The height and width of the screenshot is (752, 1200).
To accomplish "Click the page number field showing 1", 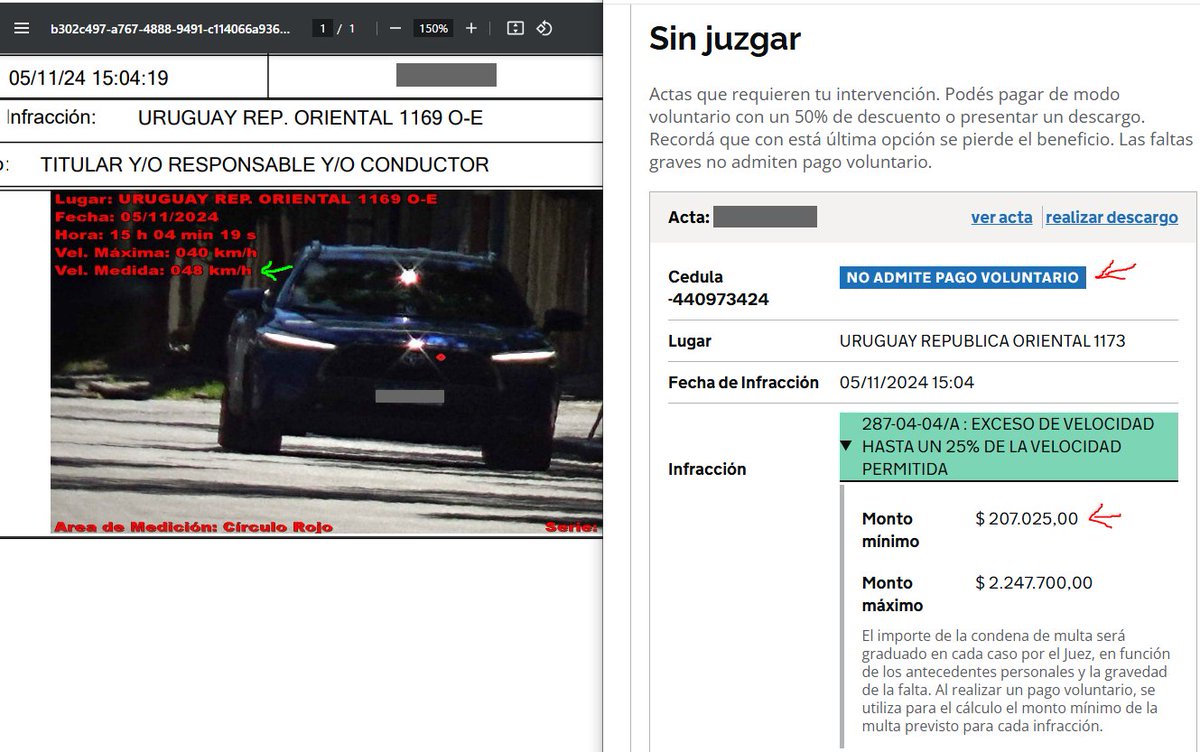I will click(322, 29).
